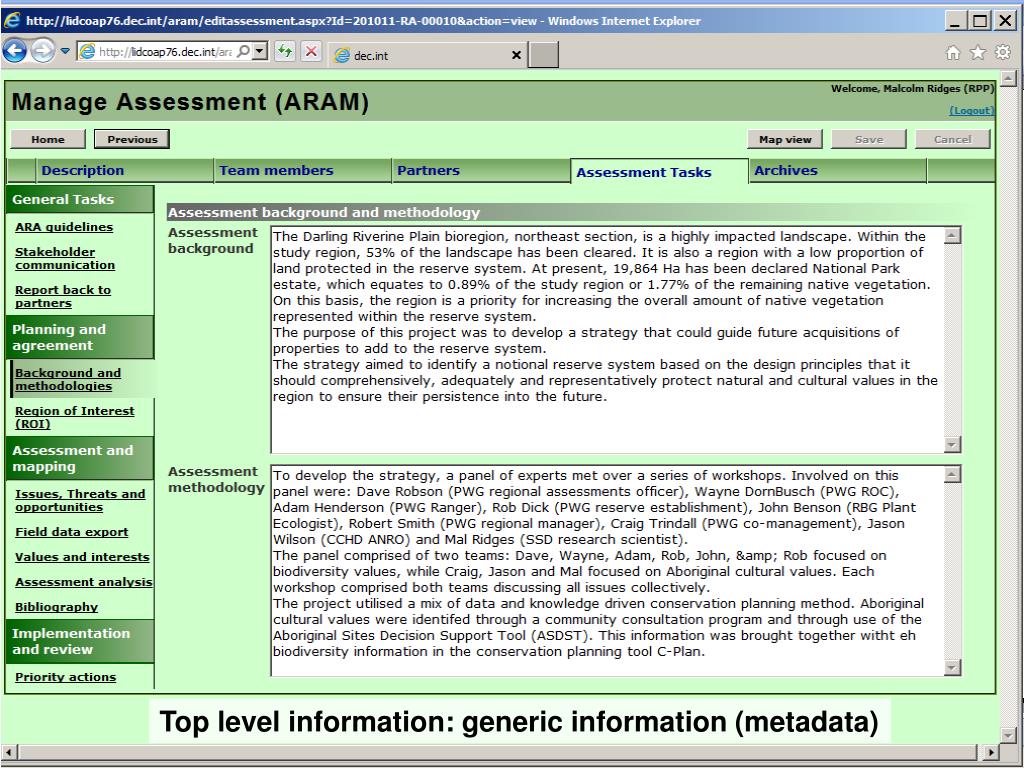This screenshot has width=1024, height=768.
Task: Maximize the Internet Explorer window
Action: click(980, 21)
